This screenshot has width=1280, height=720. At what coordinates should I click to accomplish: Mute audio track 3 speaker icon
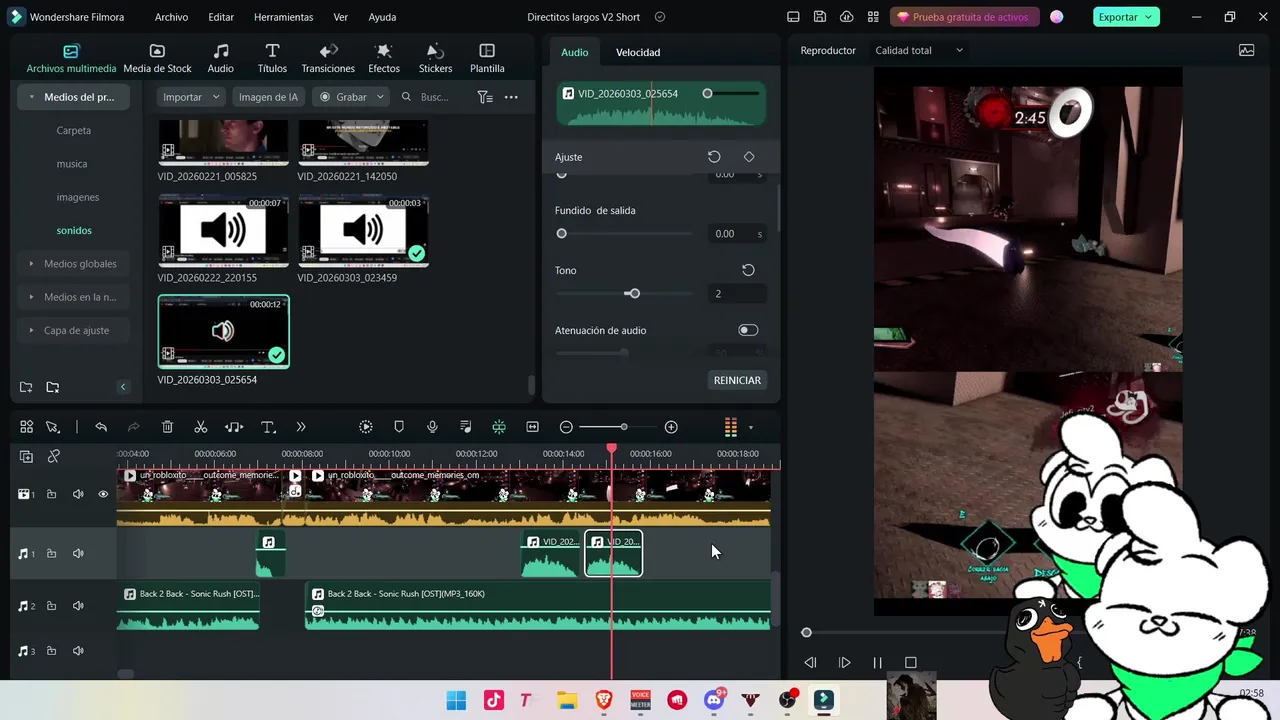tap(78, 651)
